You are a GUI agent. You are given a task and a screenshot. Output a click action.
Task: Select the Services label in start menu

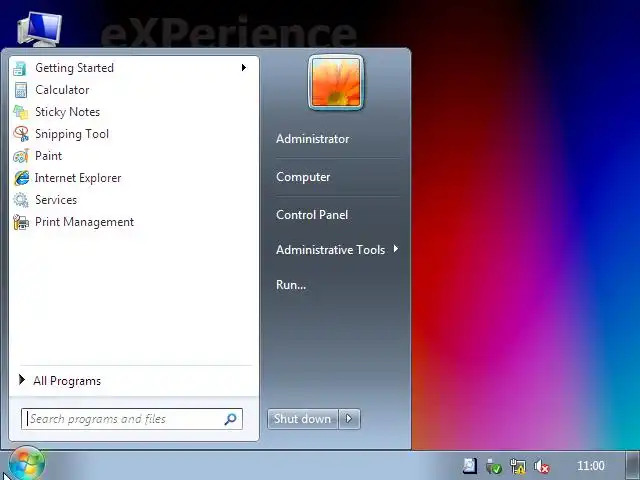56,200
